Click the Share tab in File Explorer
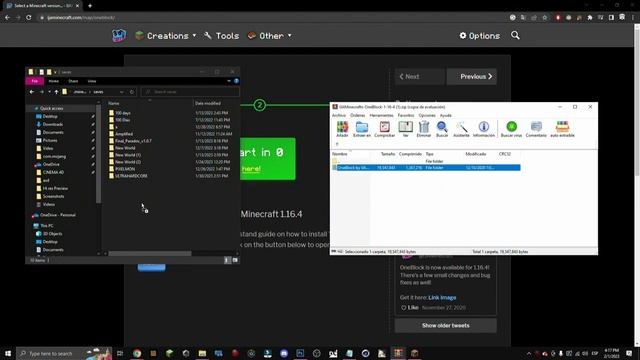640x360 pixels. (73, 81)
